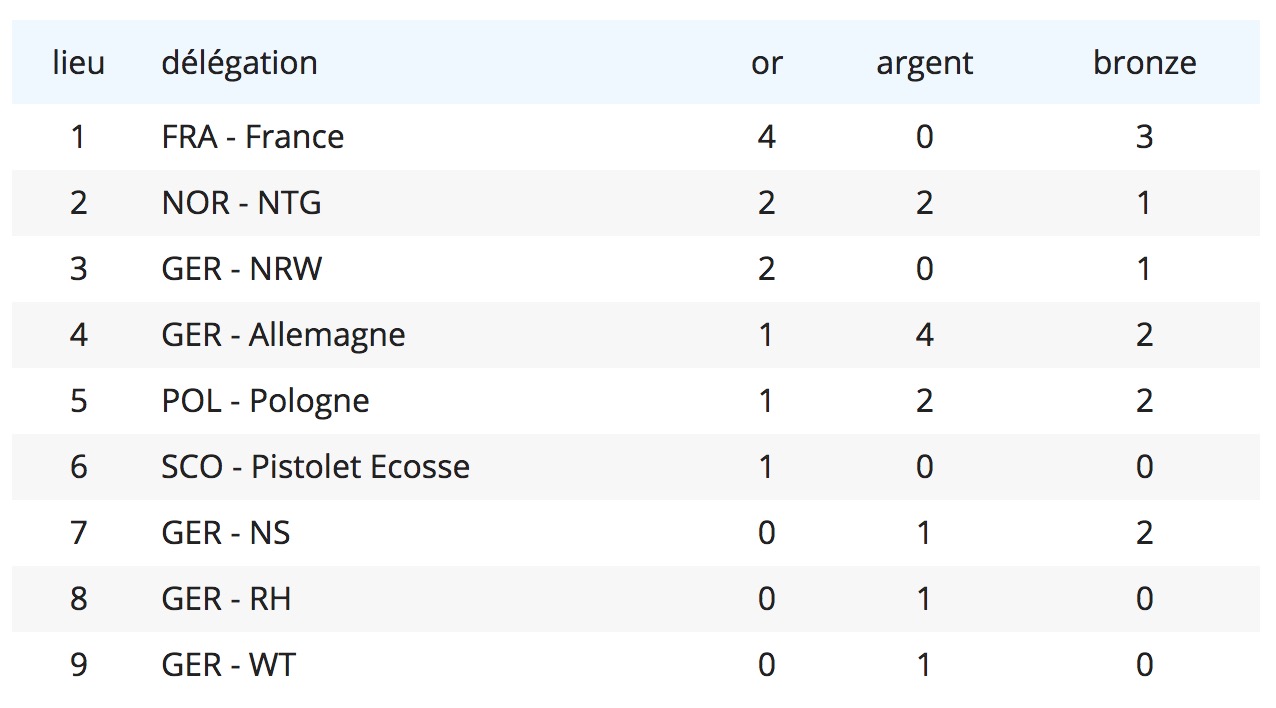
Task: Select the NOR - NTG delegation
Action: (x=241, y=203)
